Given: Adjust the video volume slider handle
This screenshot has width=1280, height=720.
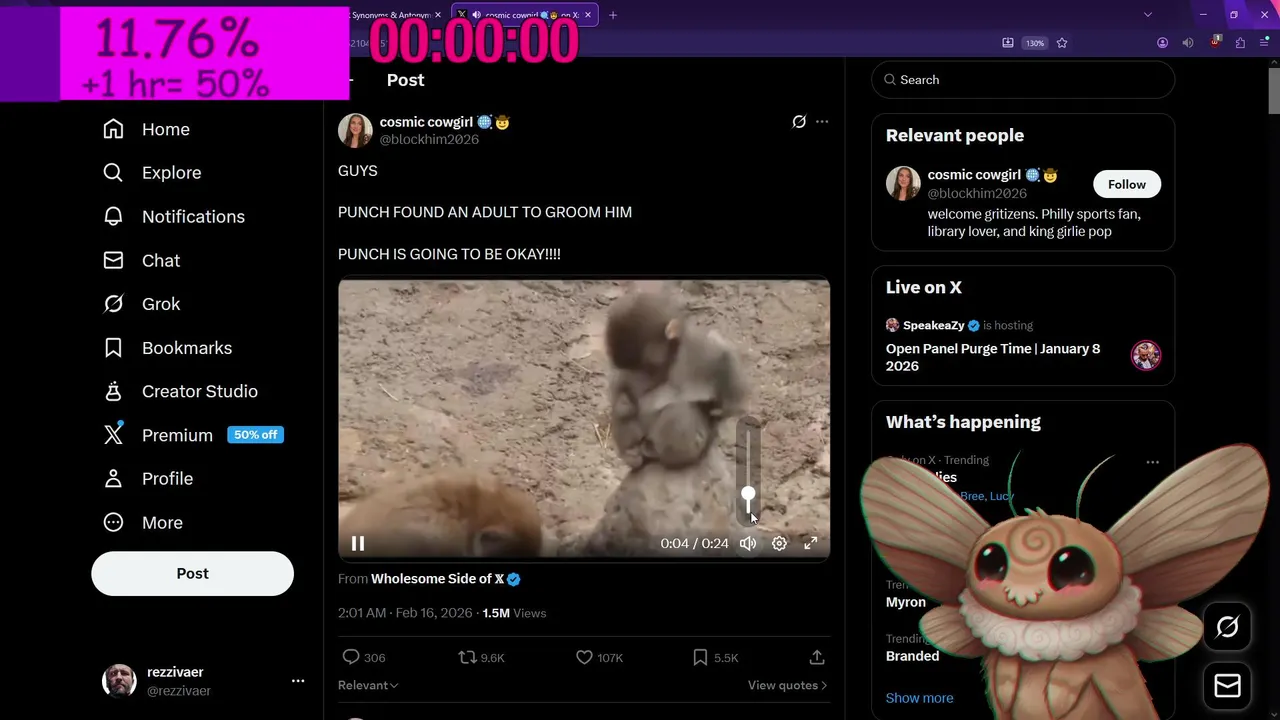Looking at the screenshot, I should [x=748, y=494].
